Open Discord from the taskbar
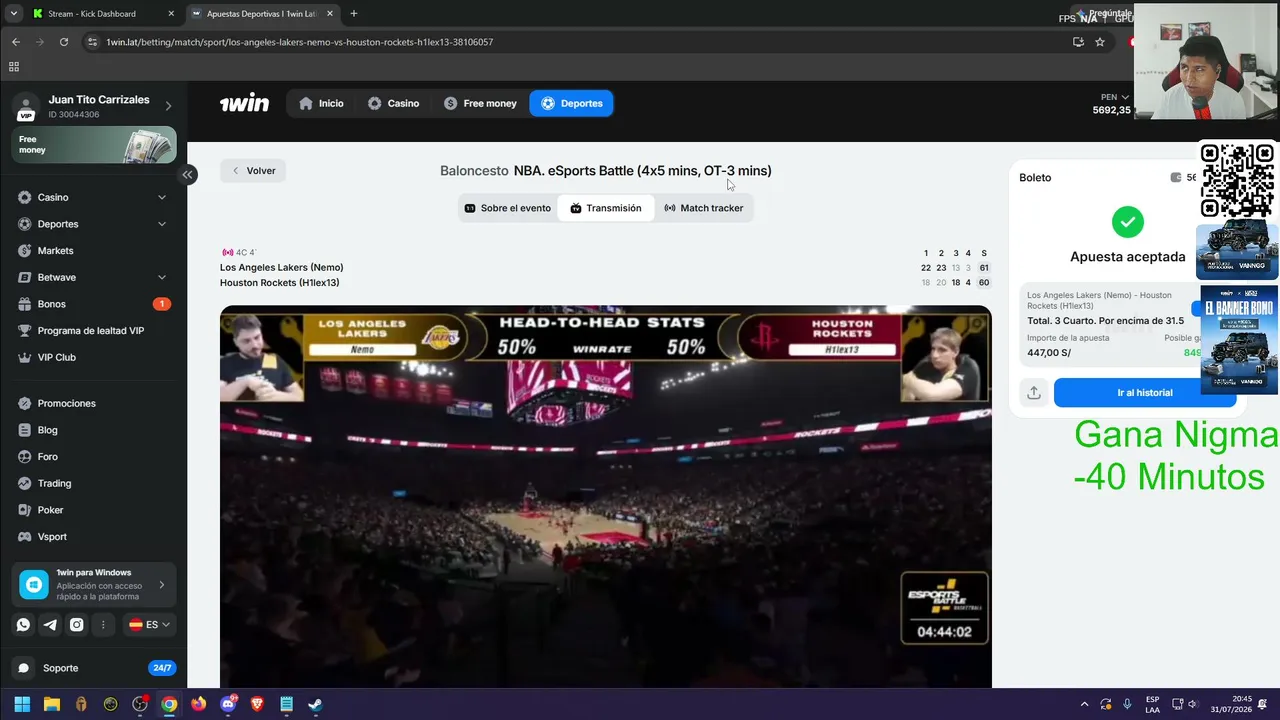Screen dimensions: 1280x720 228,704
